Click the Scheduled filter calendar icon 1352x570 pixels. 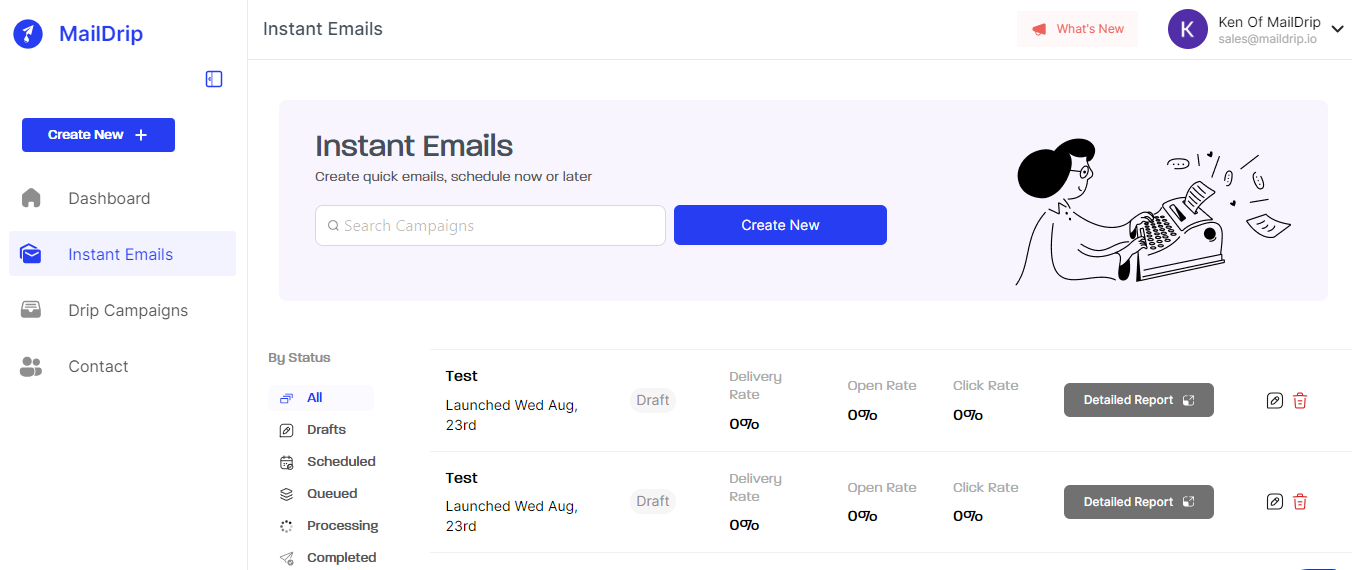[287, 462]
